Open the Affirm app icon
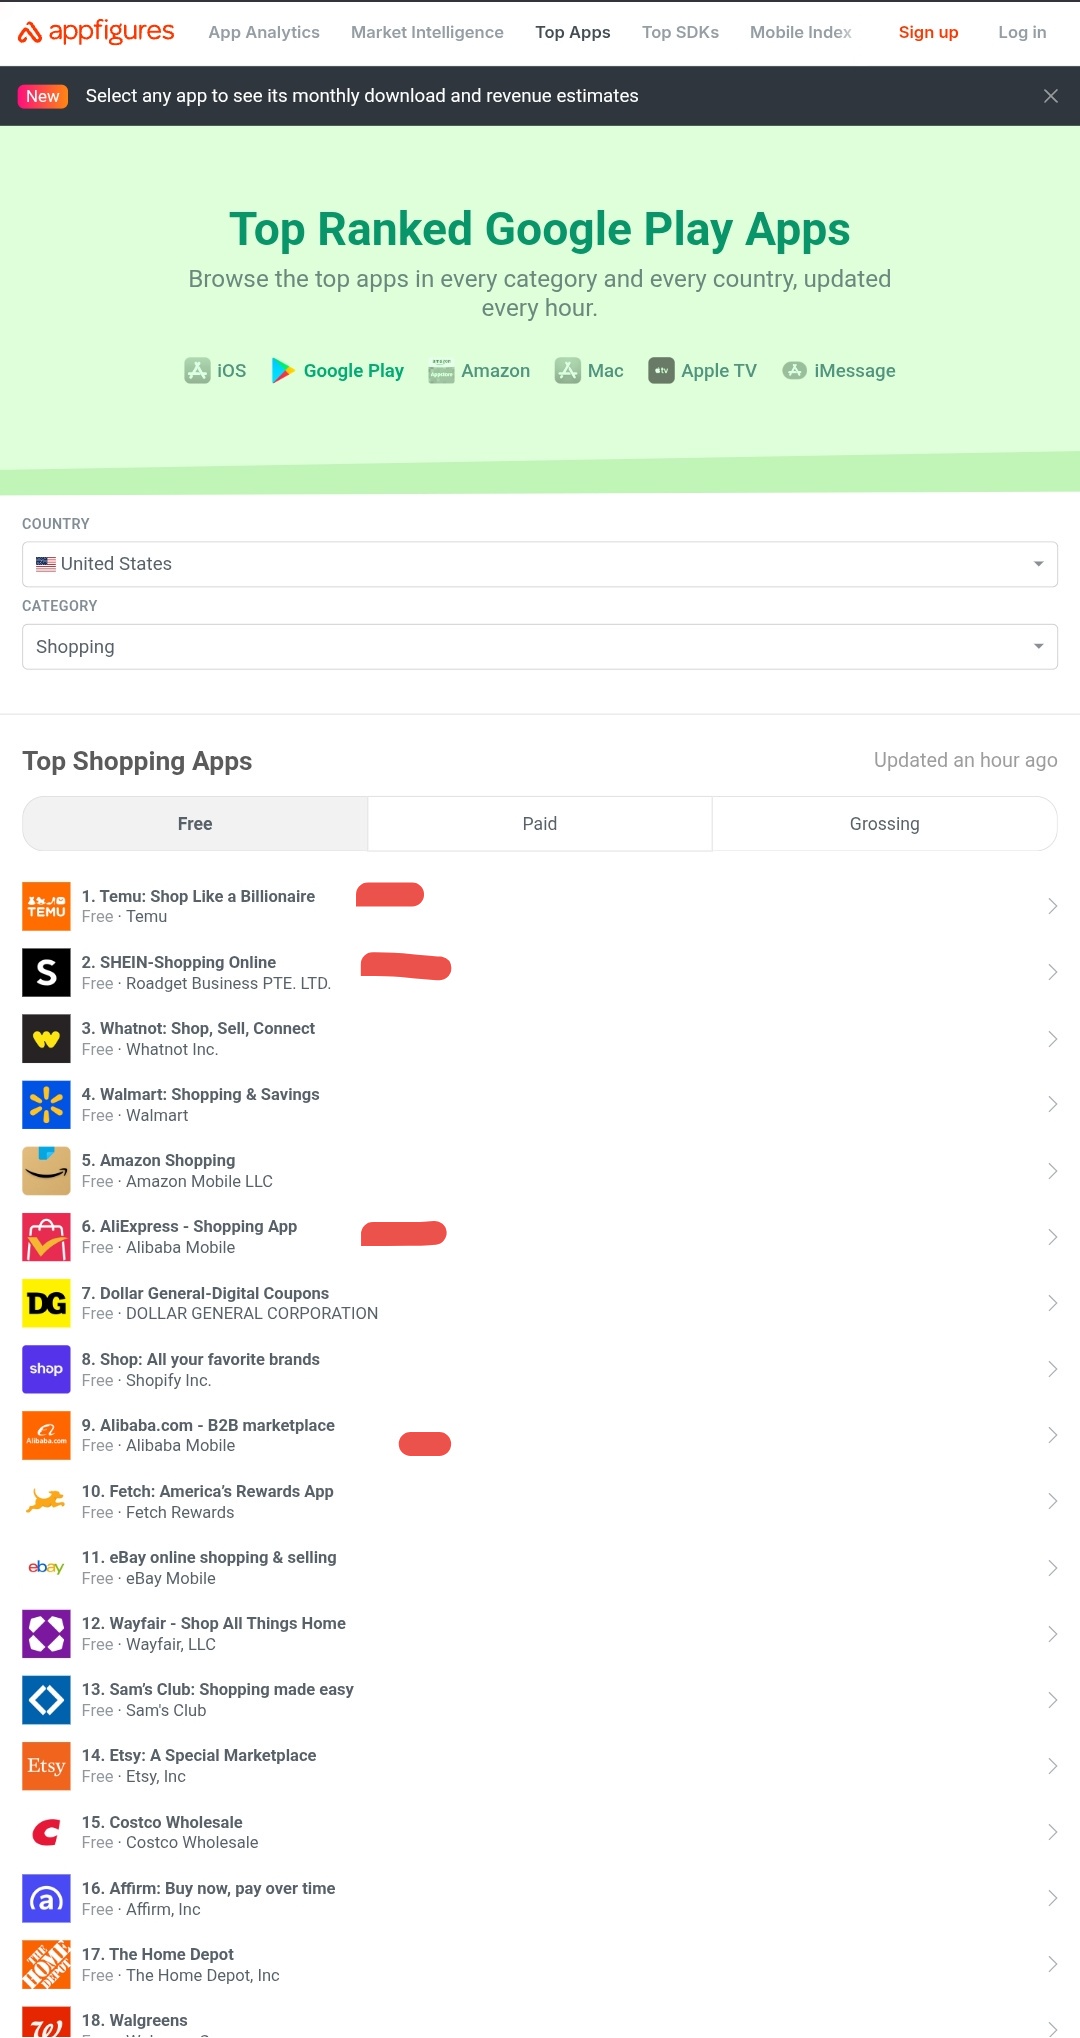This screenshot has width=1080, height=2038. pos(46,1898)
